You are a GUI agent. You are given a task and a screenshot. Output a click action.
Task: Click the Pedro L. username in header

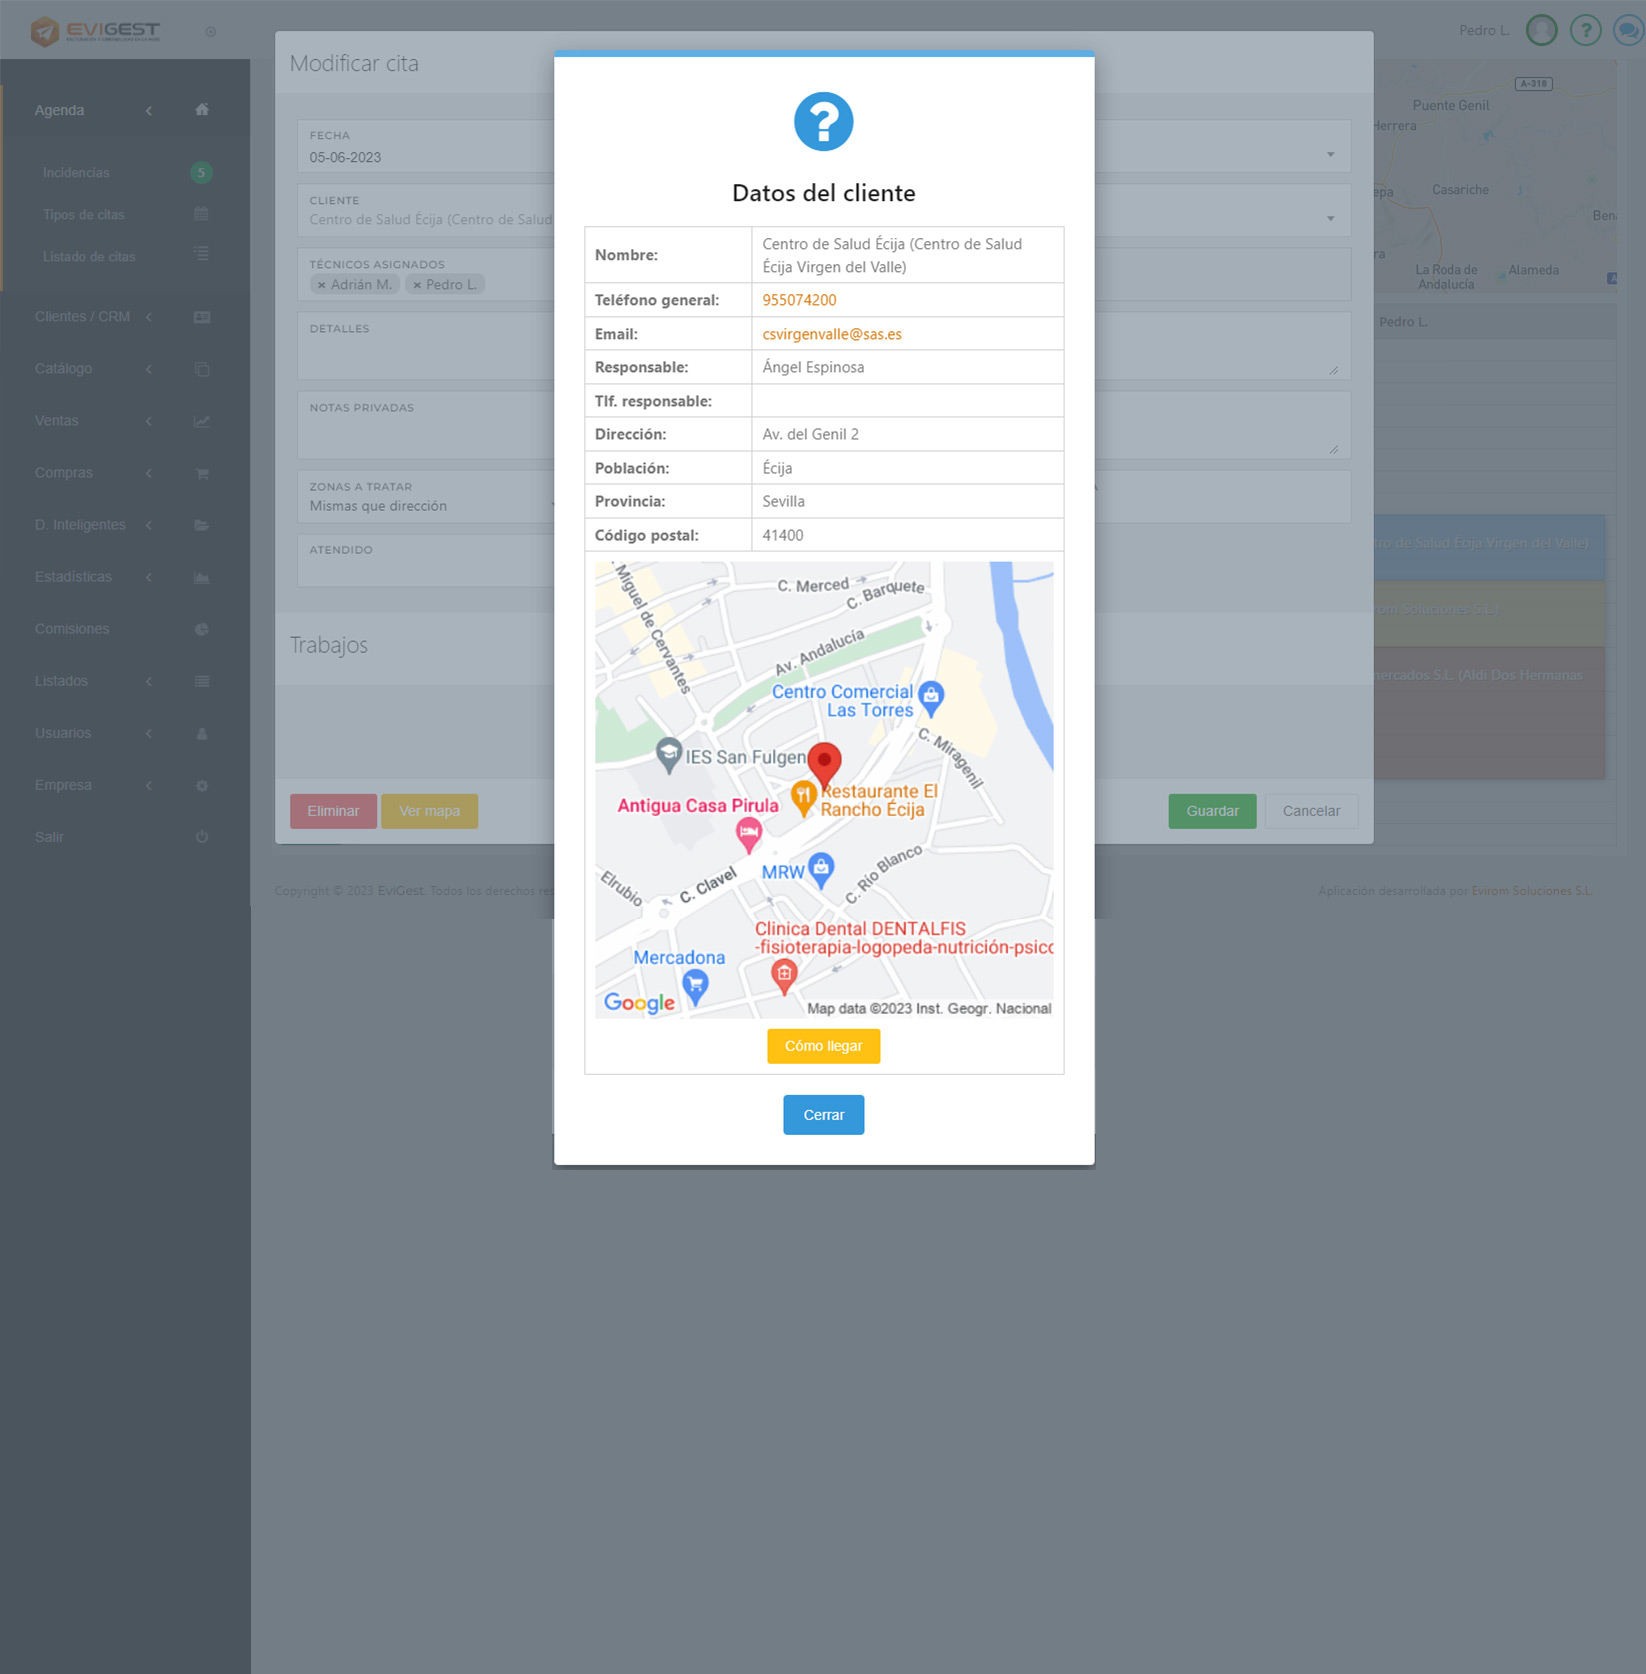click(1484, 31)
